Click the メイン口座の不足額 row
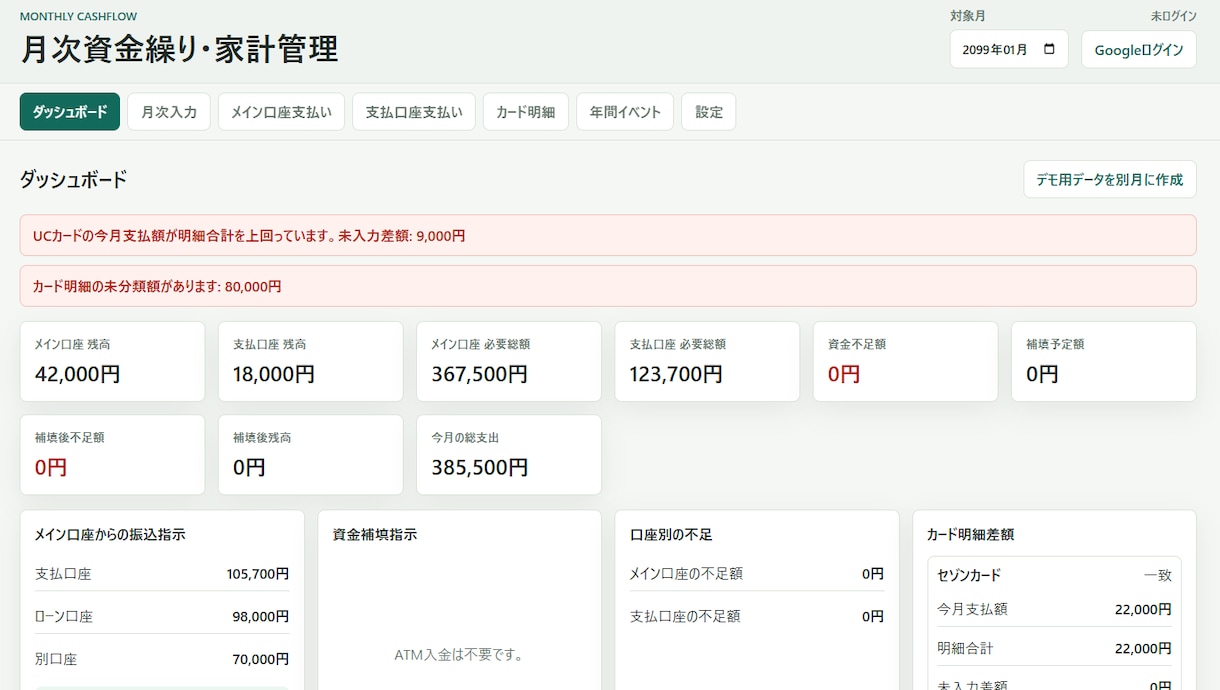This screenshot has width=1220, height=690. click(x=756, y=574)
